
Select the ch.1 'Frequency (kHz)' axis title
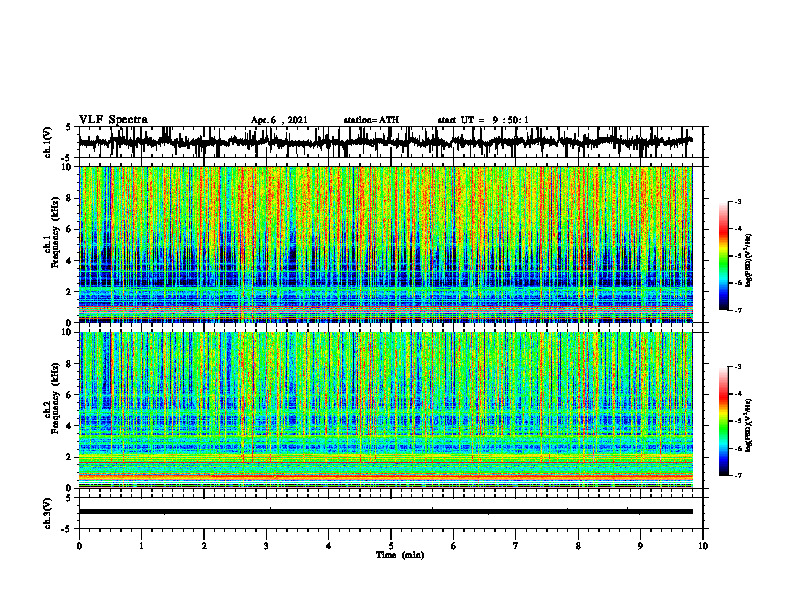tap(55, 232)
